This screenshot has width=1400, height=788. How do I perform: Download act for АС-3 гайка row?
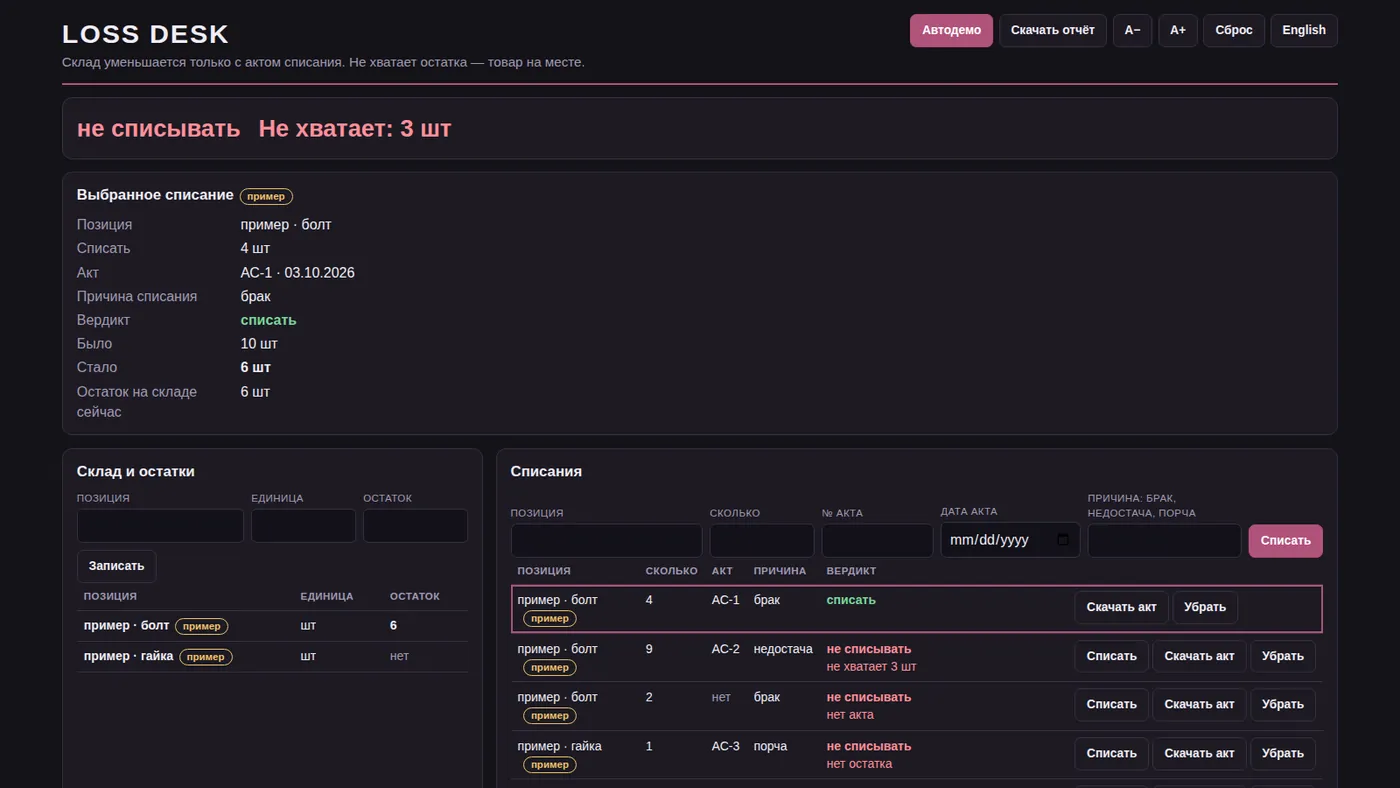[x=1199, y=753]
